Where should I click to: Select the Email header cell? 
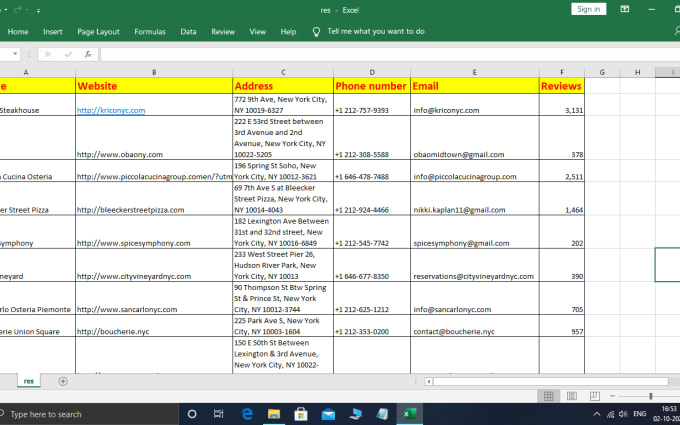coord(475,86)
